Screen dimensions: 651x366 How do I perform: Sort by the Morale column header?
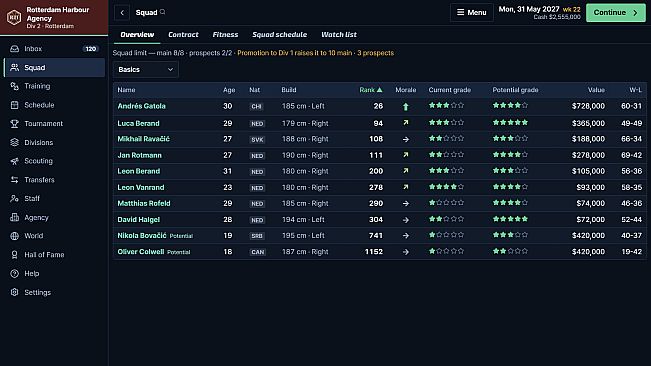tap(406, 90)
